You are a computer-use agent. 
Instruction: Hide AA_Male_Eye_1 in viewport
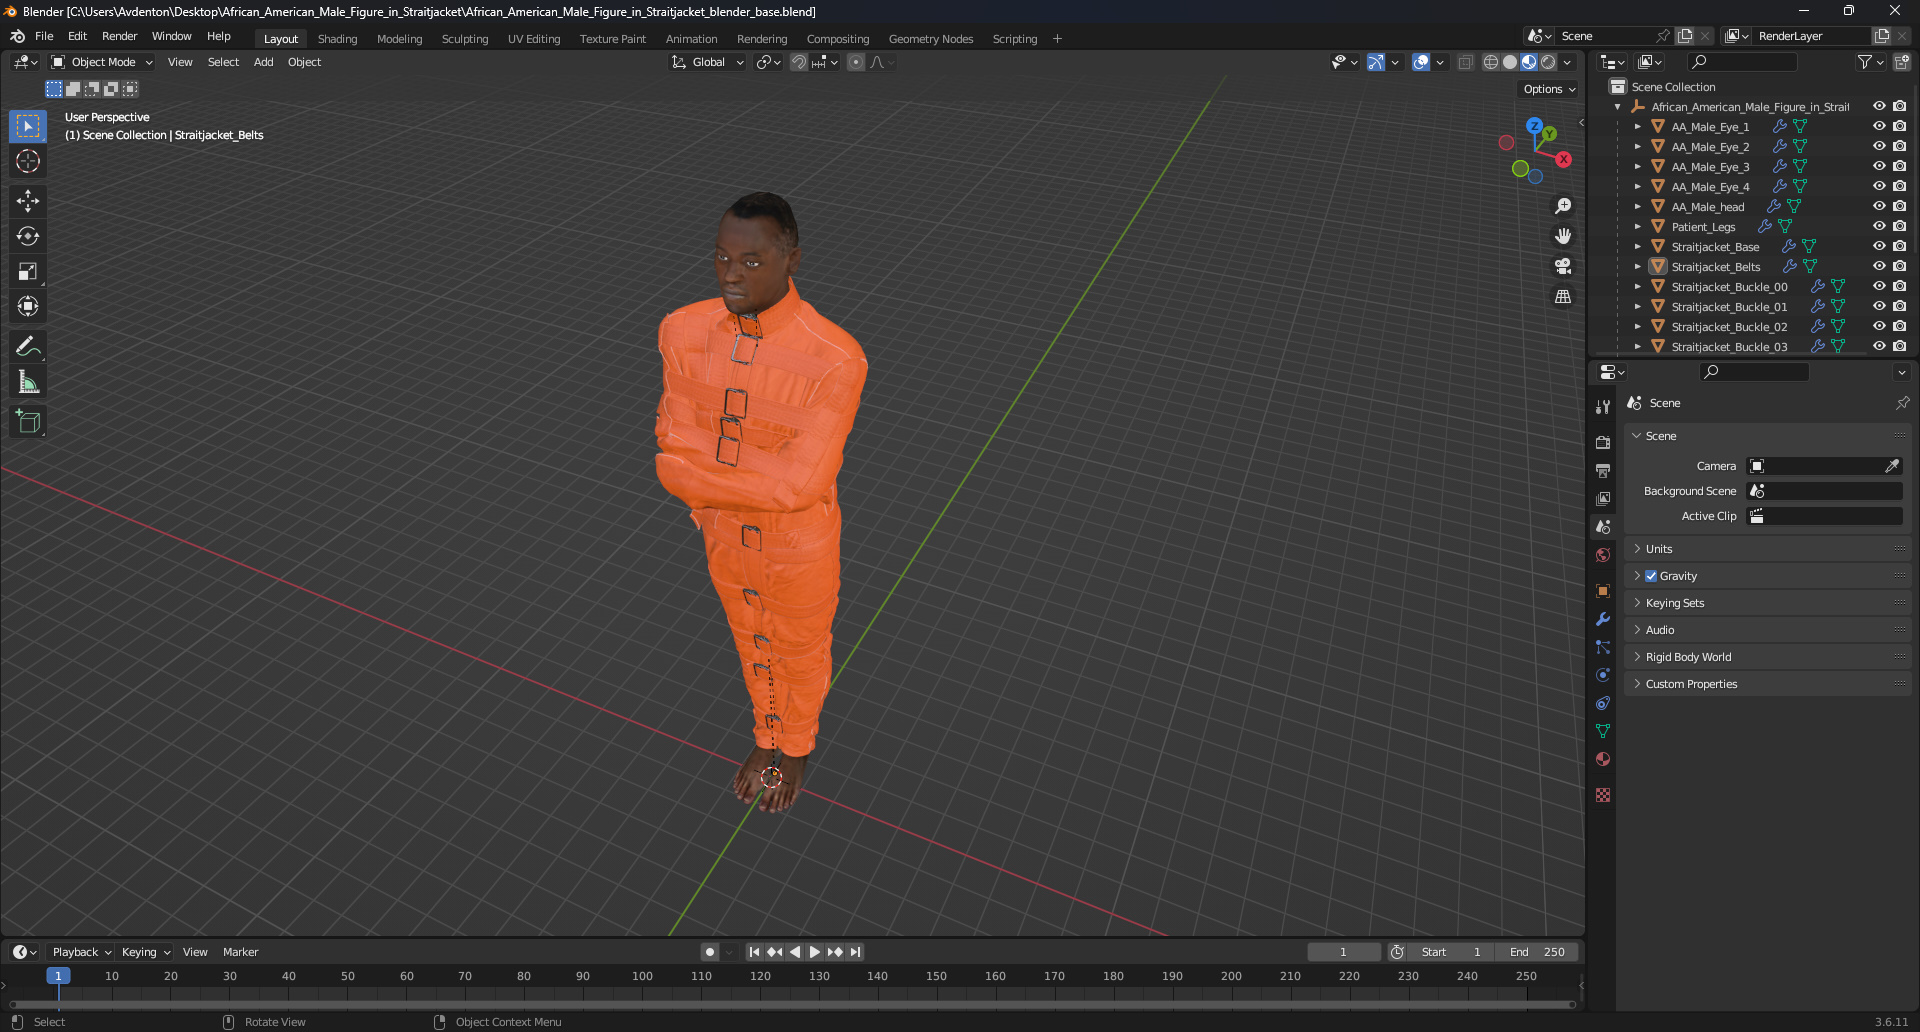(x=1879, y=126)
